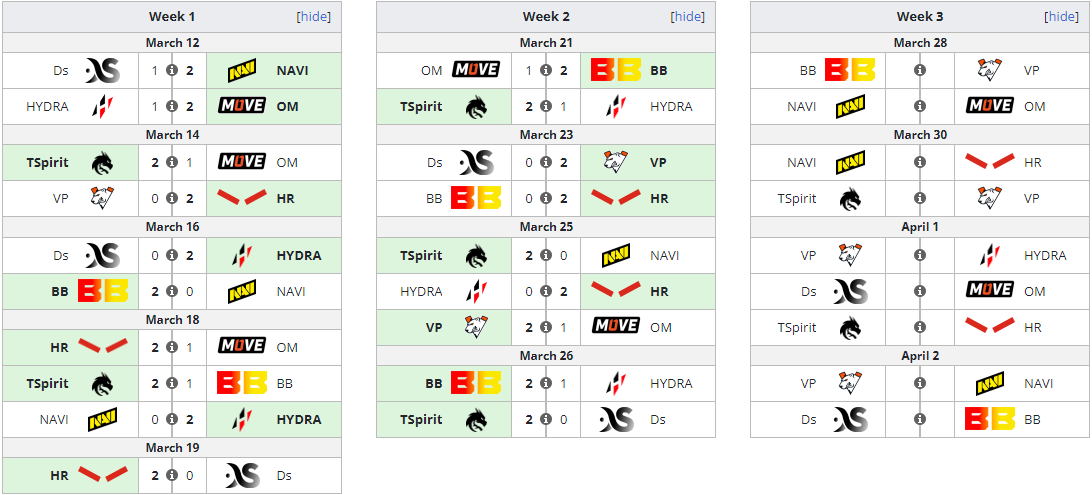Open the OM team link on March 28
The width and height of the screenshot is (1092, 495).
click(x=1035, y=107)
